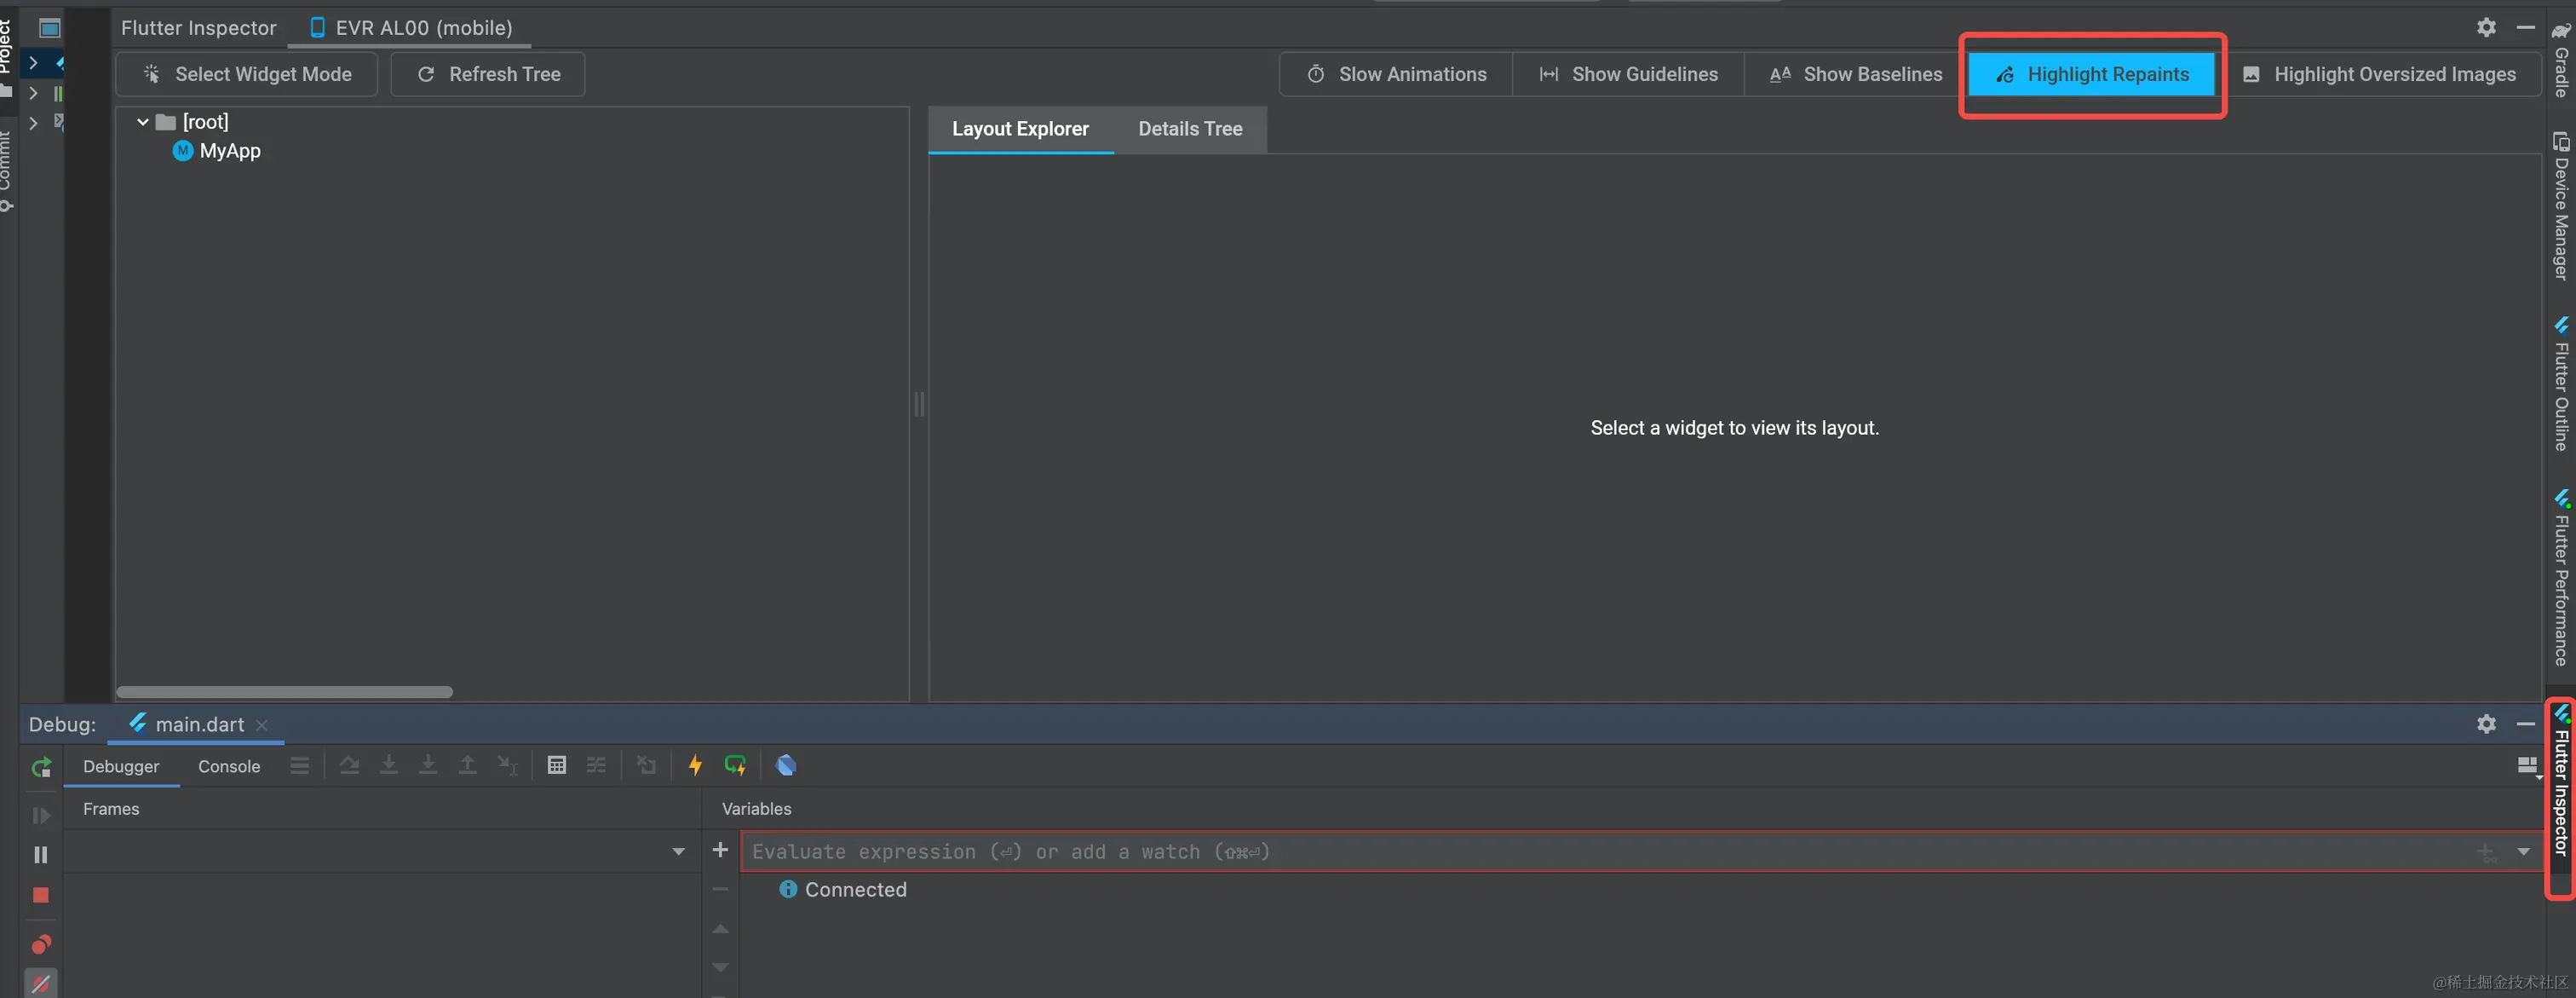Rerun main.dart using green rerun icon

41,768
